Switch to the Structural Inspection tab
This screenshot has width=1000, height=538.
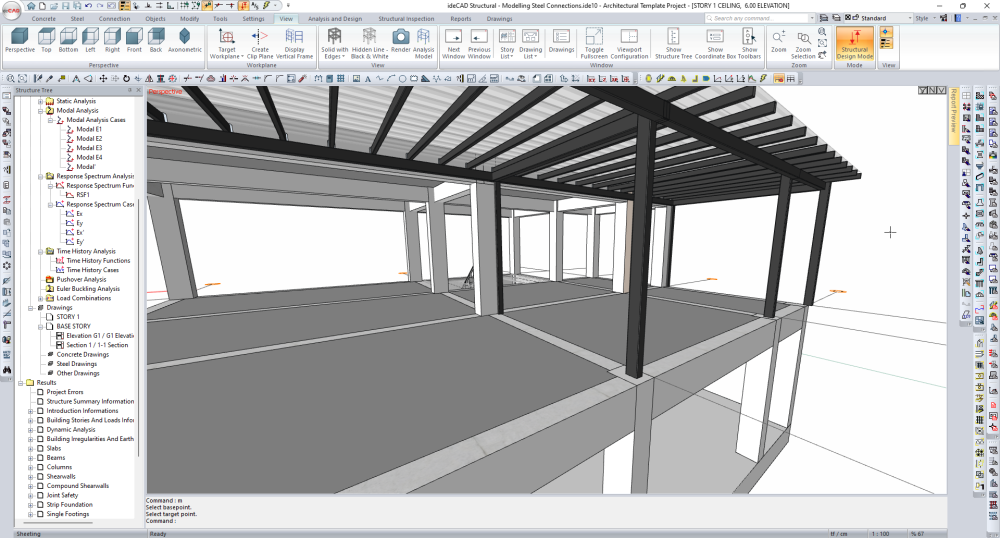(x=406, y=19)
